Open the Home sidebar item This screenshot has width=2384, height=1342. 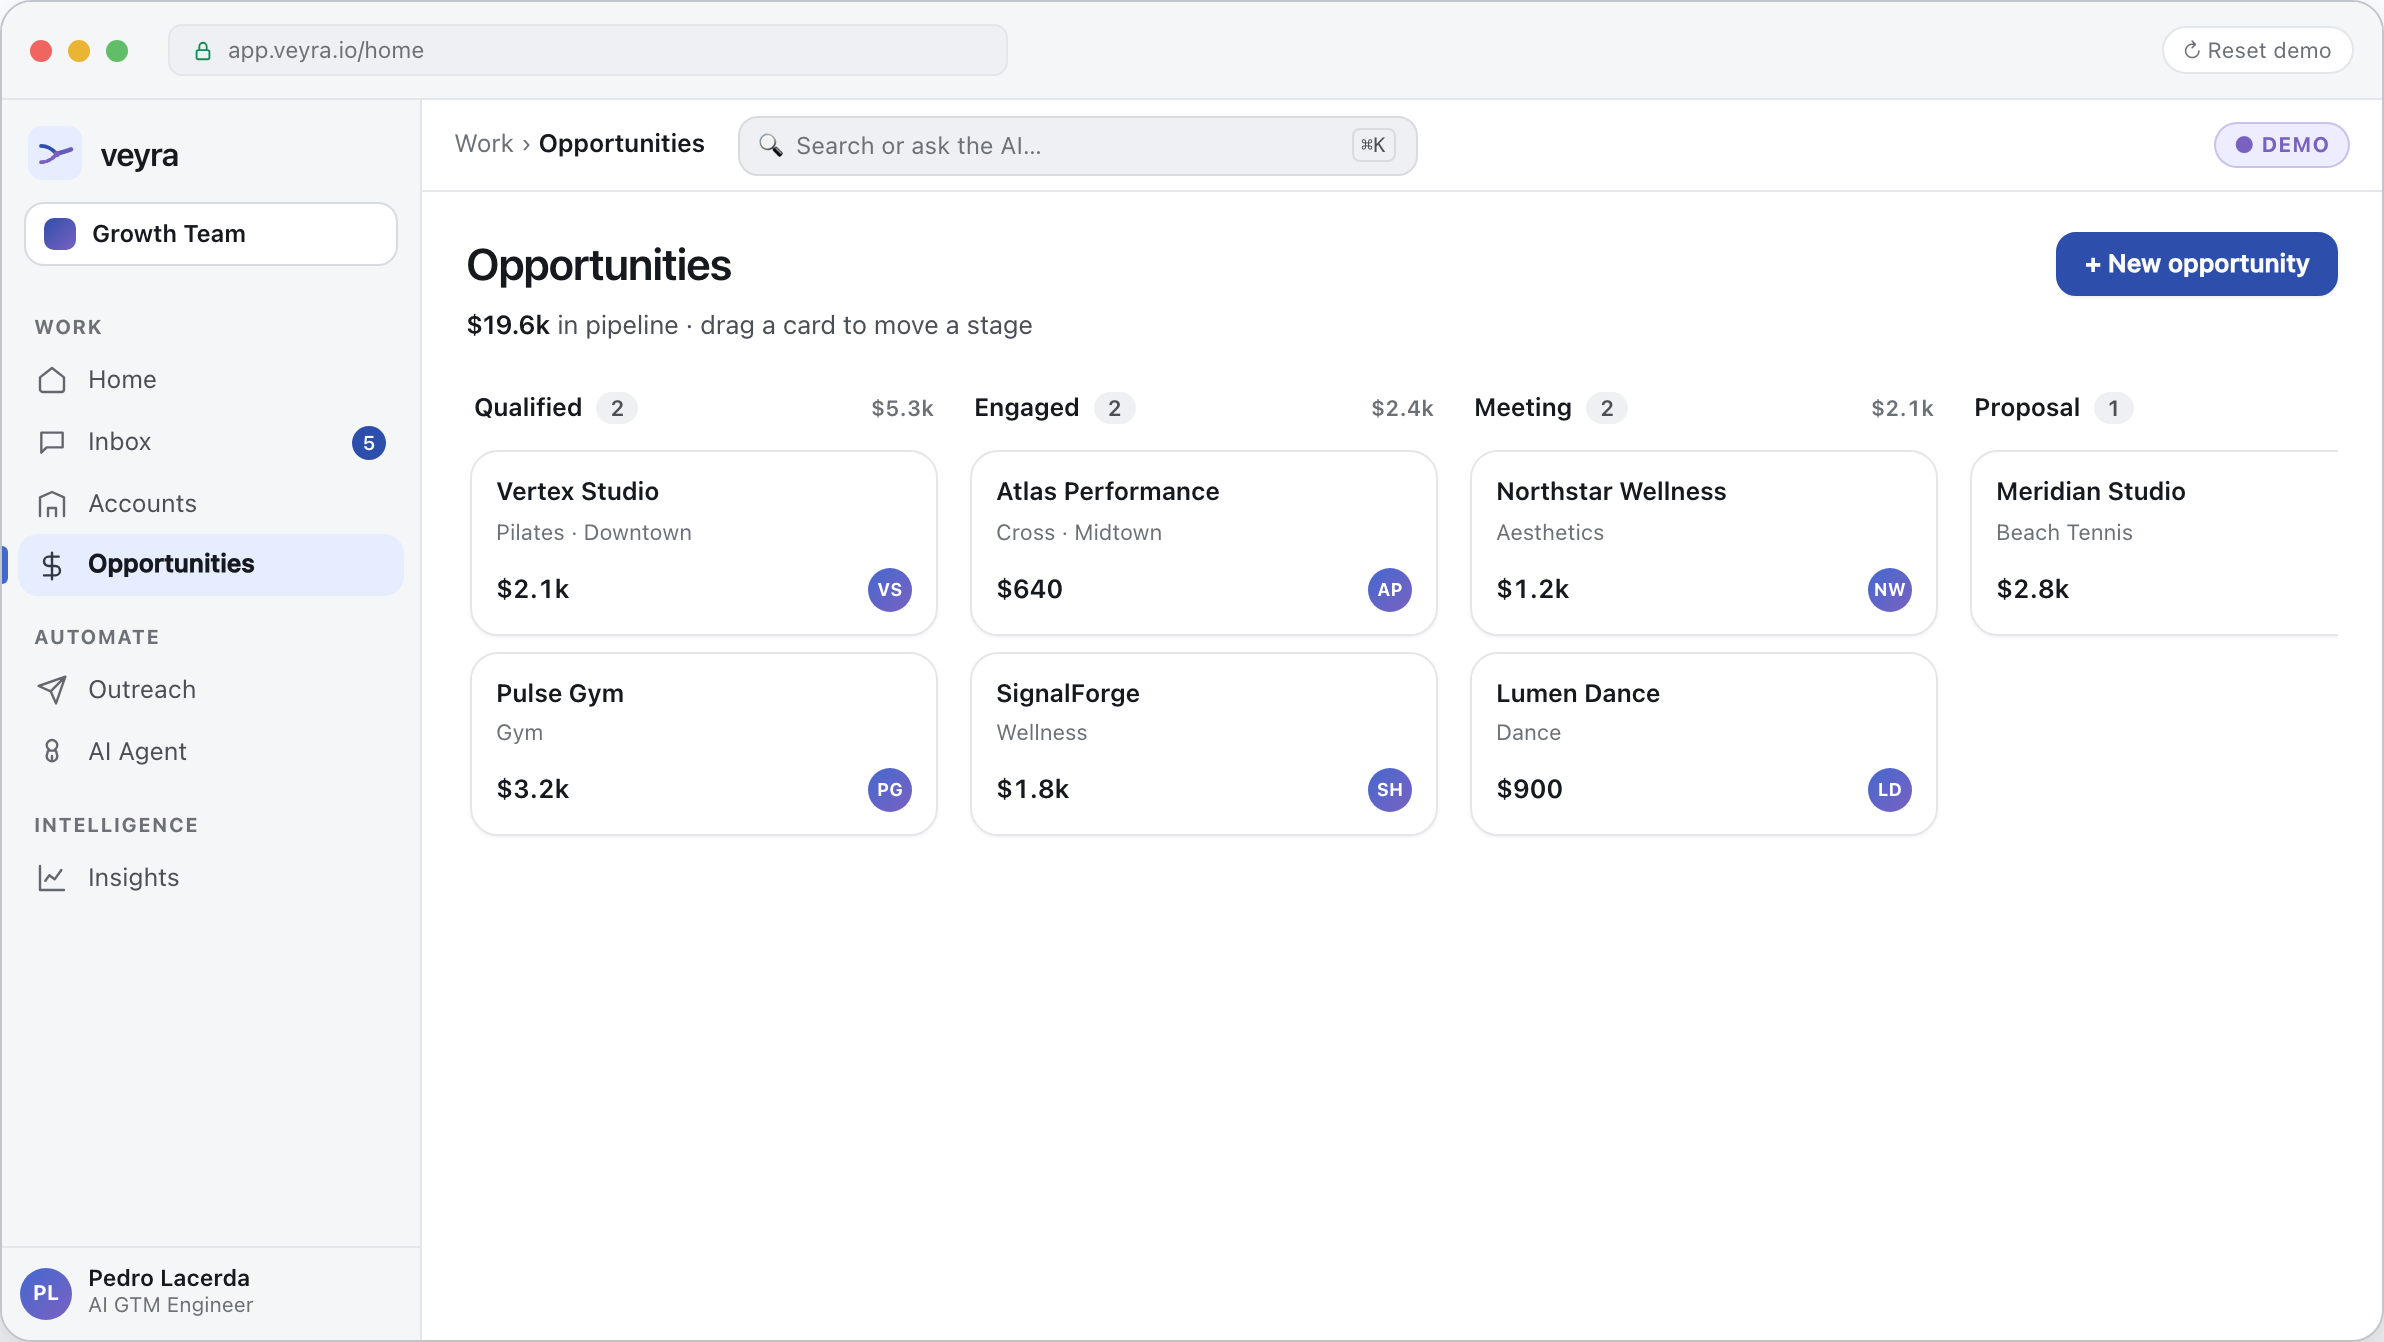click(211, 380)
